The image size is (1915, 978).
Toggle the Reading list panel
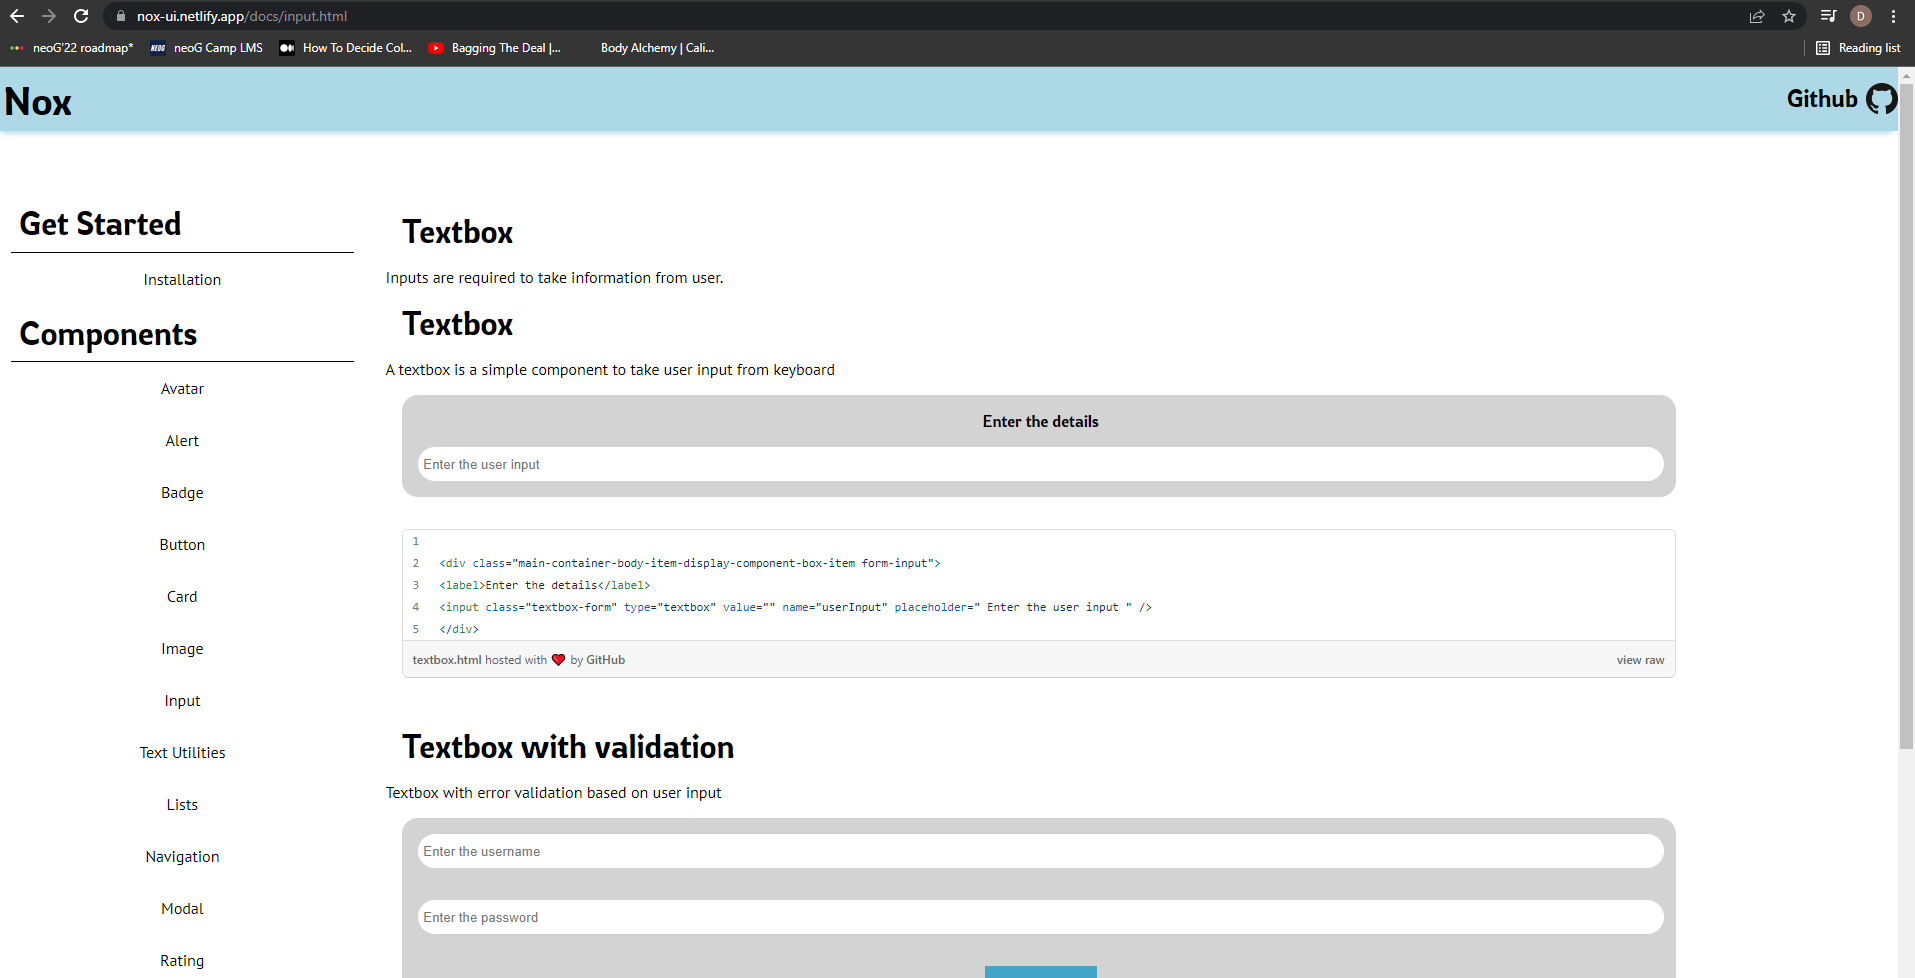1859,47
